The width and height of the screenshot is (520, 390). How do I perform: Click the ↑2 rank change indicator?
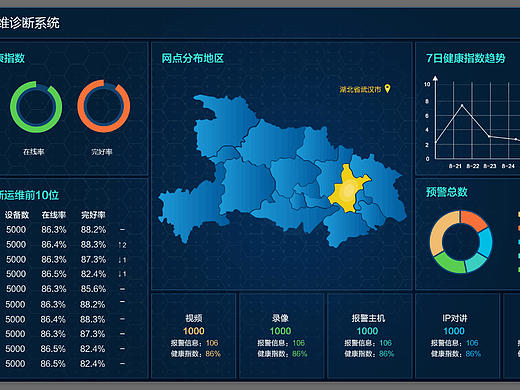(x=122, y=245)
